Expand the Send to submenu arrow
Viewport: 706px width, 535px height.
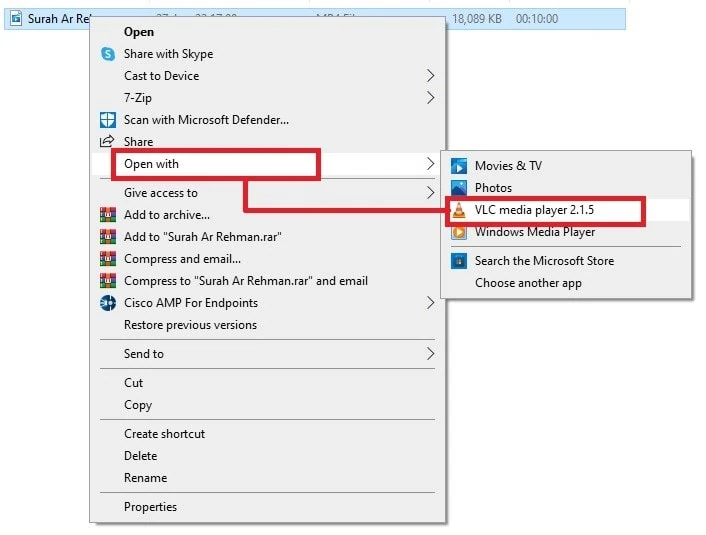tap(430, 354)
